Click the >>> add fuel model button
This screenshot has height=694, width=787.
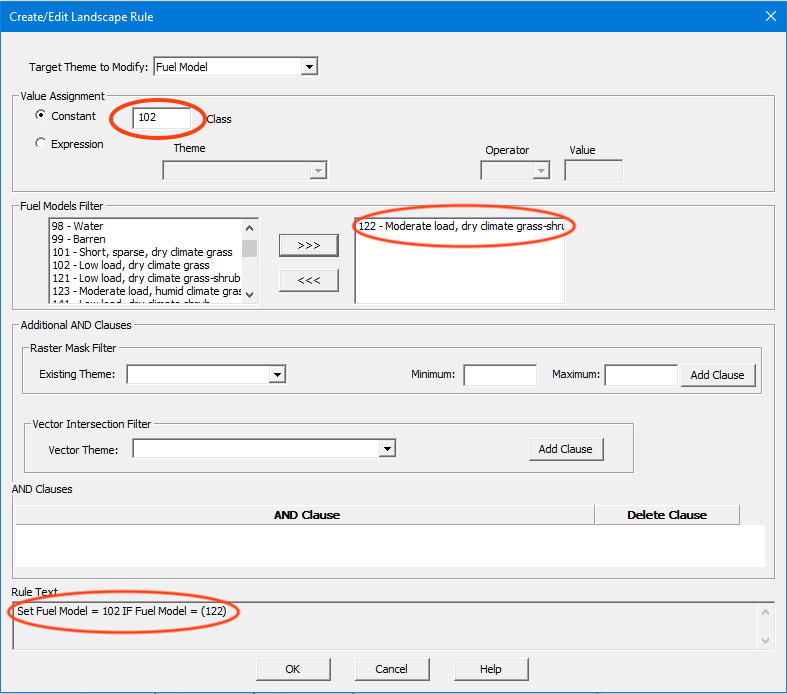309,245
